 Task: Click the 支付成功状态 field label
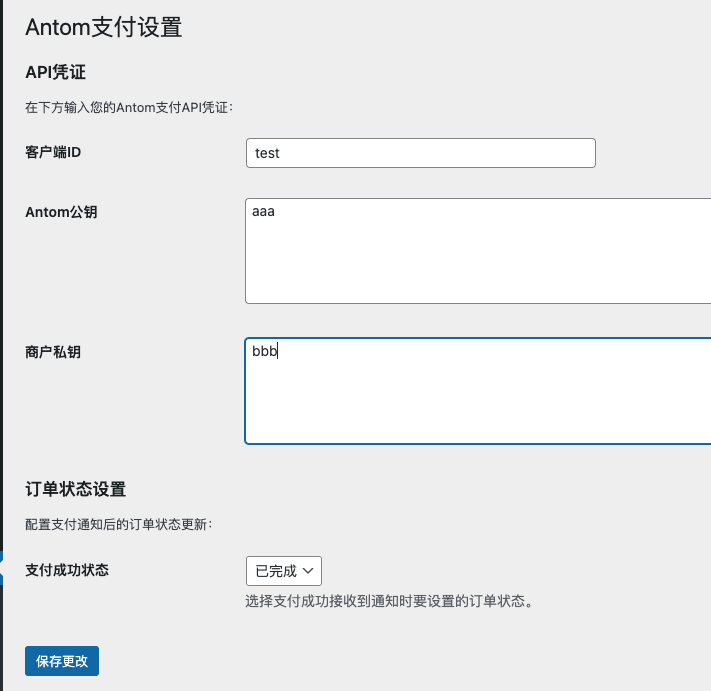[x=67, y=570]
